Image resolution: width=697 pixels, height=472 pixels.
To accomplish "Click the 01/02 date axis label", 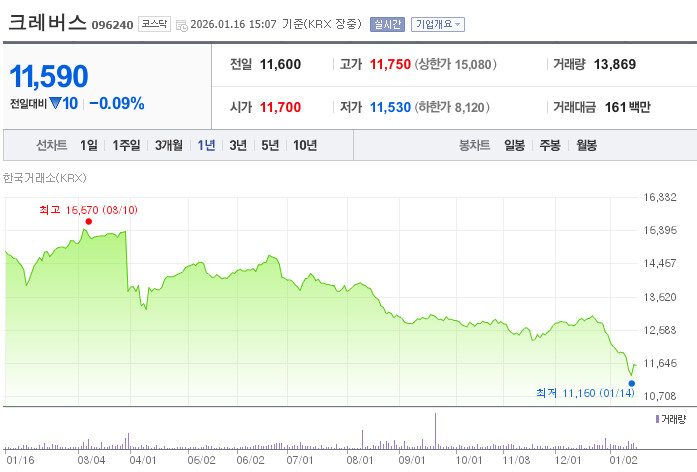I will [x=623, y=460].
